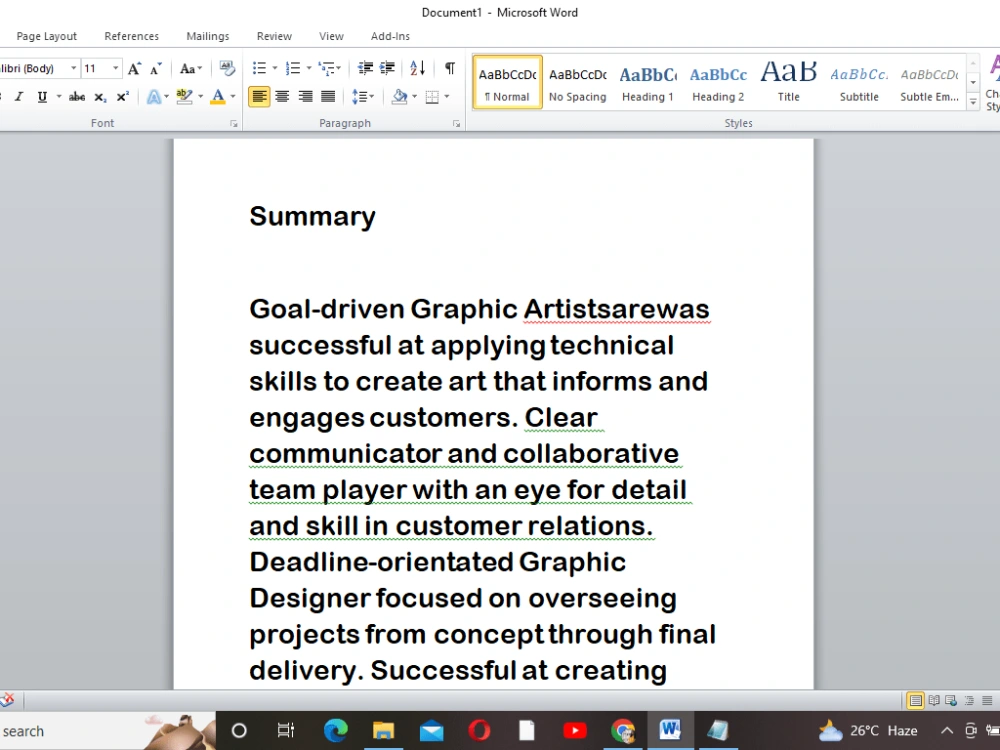This screenshot has width=1000, height=750.
Task: Toggle show paragraph marks
Action: click(450, 68)
